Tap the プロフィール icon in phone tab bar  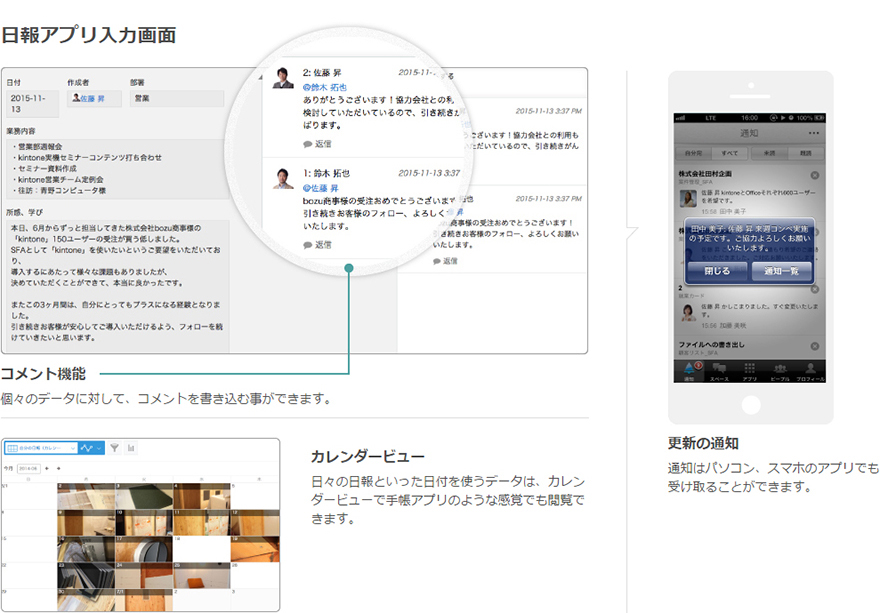(810, 371)
